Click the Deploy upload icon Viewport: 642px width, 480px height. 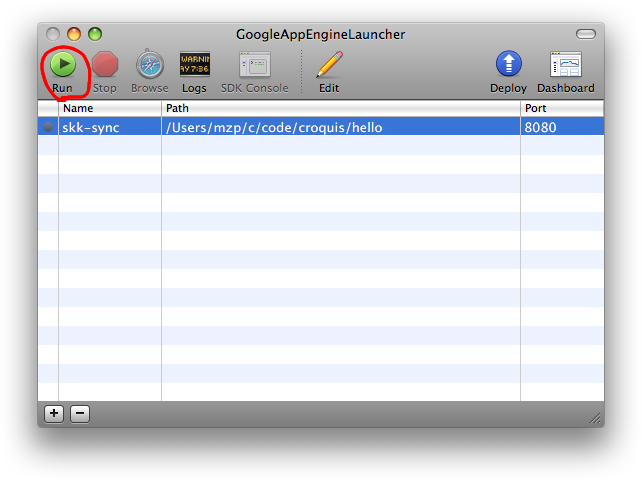[x=509, y=64]
